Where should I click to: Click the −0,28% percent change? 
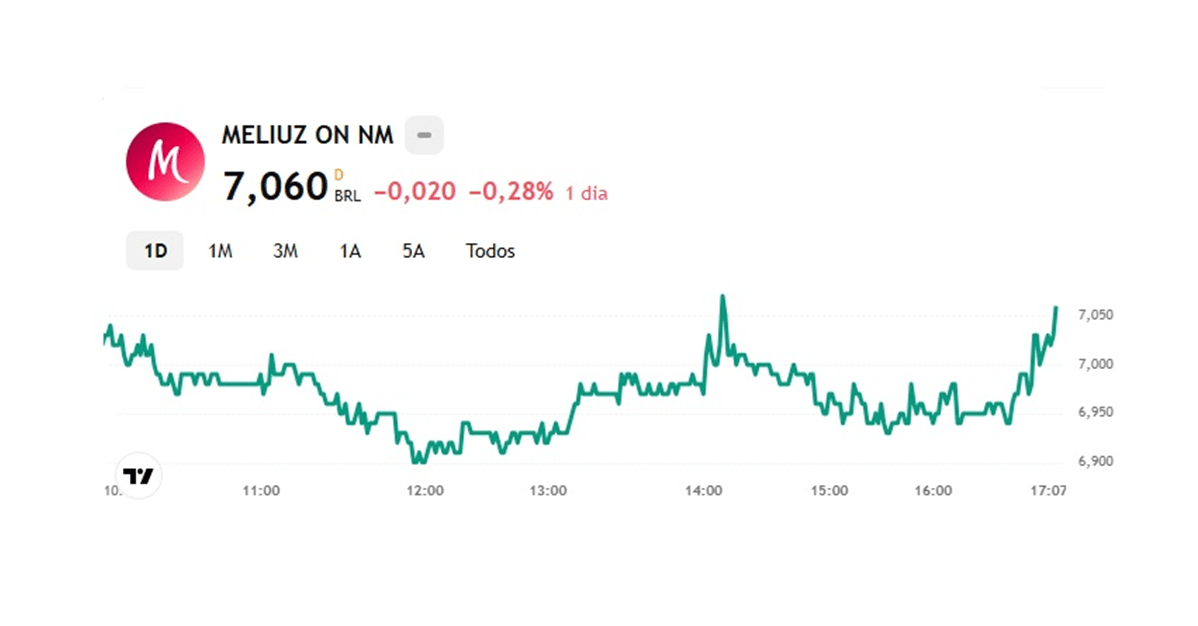click(511, 192)
